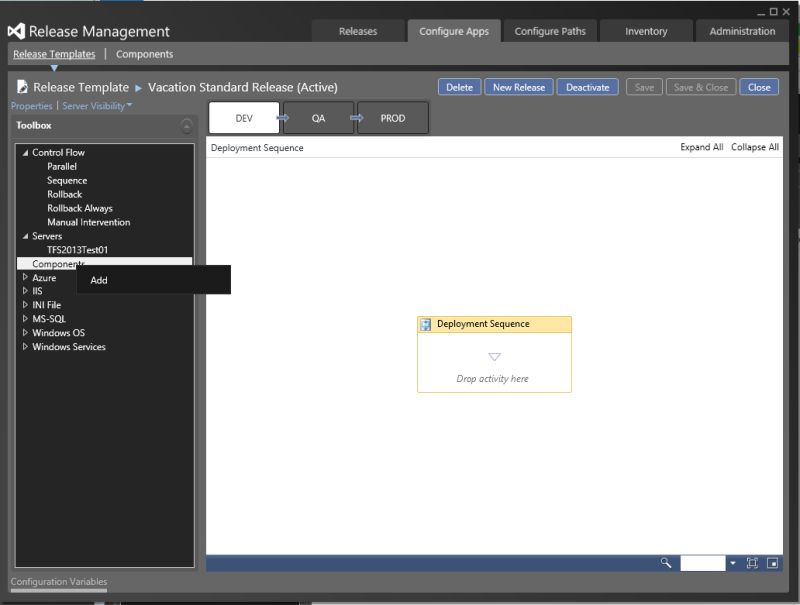Click the Deployment Sequence block icon
This screenshot has height=605, width=800.
425,324
